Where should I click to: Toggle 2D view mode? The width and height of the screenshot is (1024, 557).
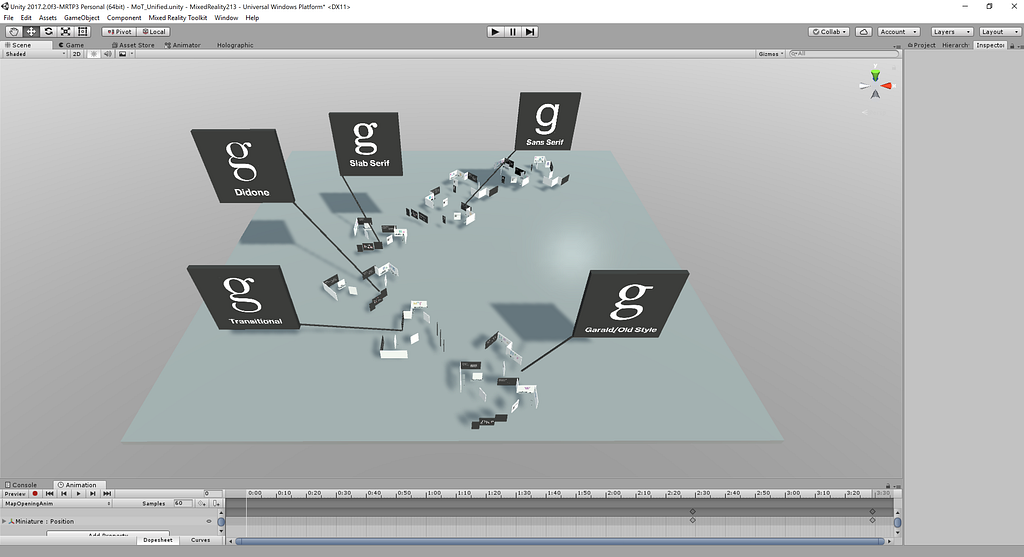(x=76, y=54)
